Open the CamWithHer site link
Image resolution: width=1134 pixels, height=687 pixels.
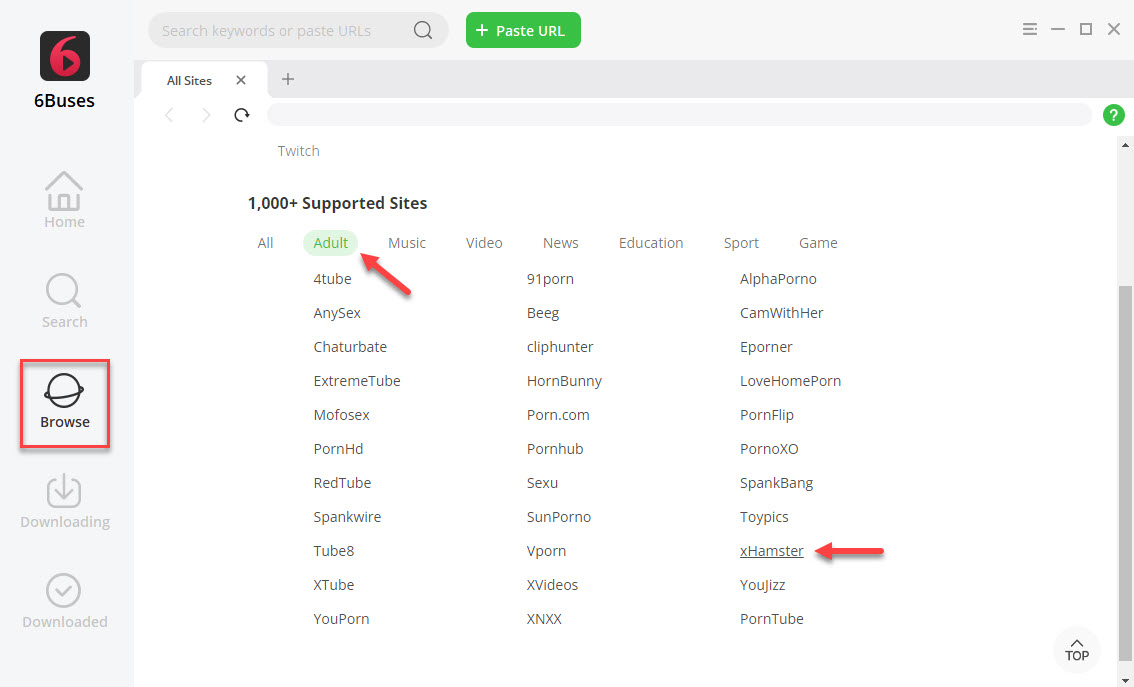781,313
